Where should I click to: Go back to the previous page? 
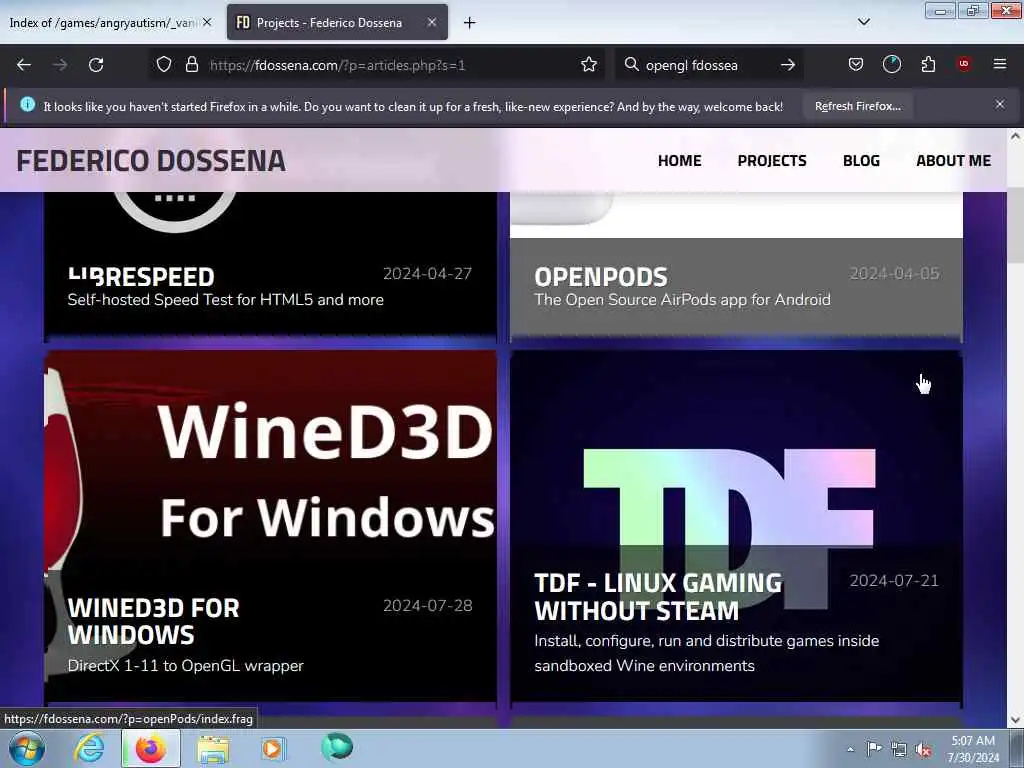pos(24,65)
